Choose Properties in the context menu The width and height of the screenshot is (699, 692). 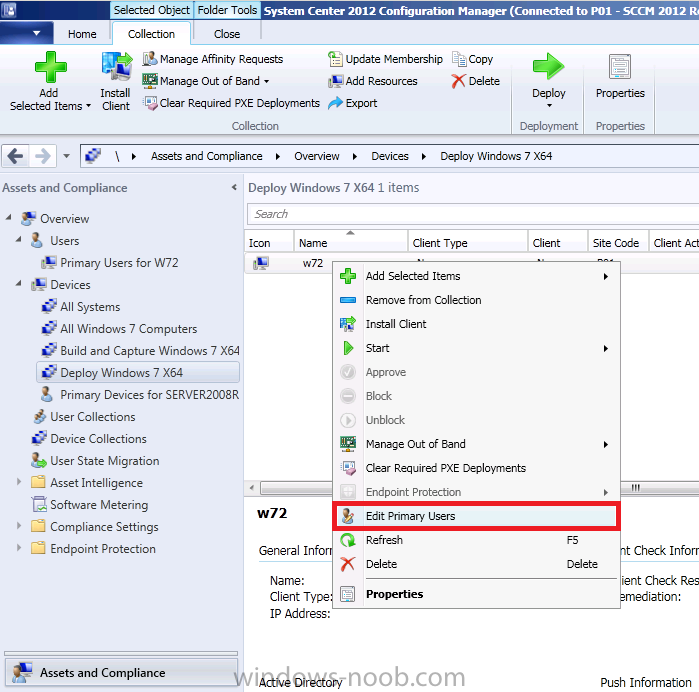pyautogui.click(x=476, y=594)
